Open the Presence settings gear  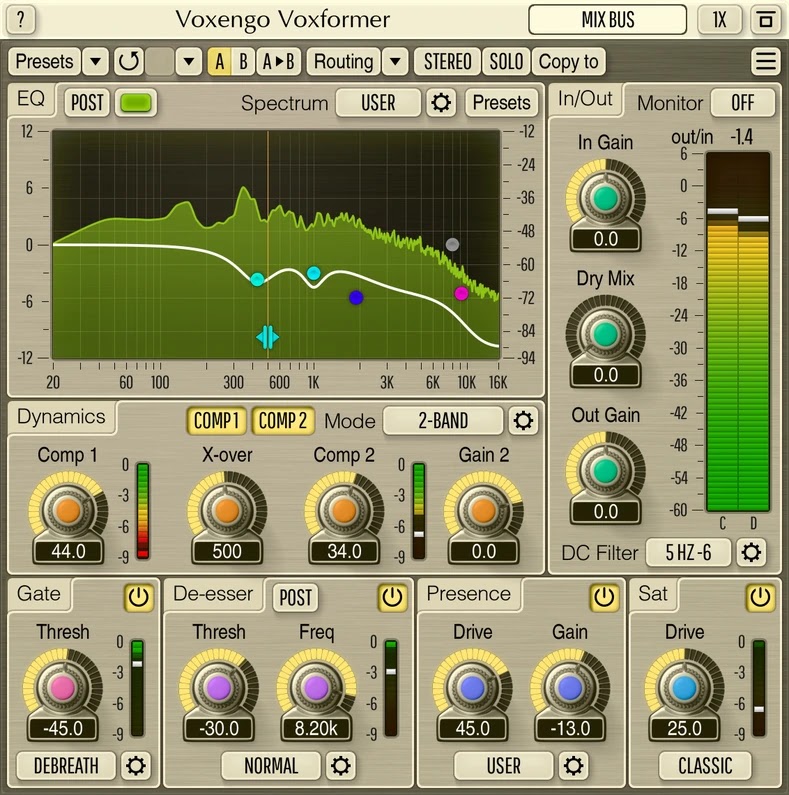pos(573,765)
